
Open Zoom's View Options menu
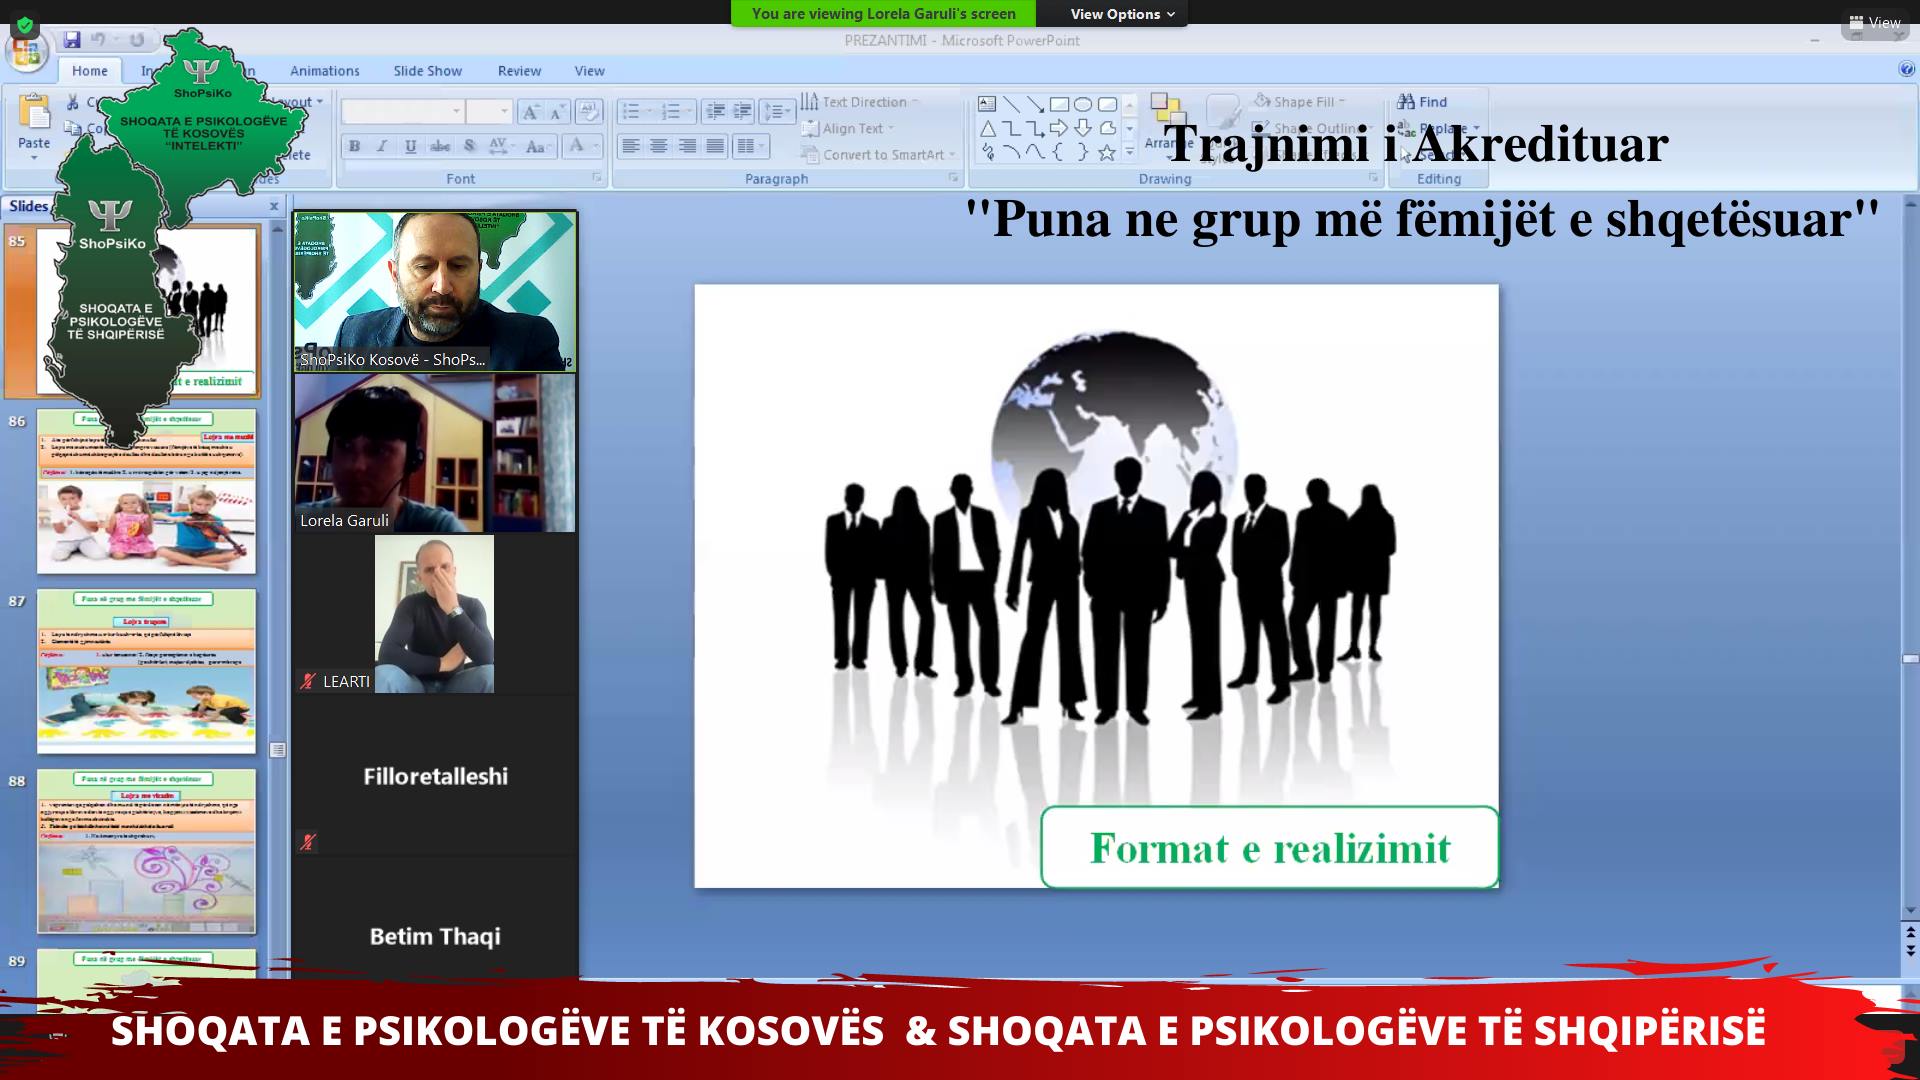click(x=1122, y=14)
